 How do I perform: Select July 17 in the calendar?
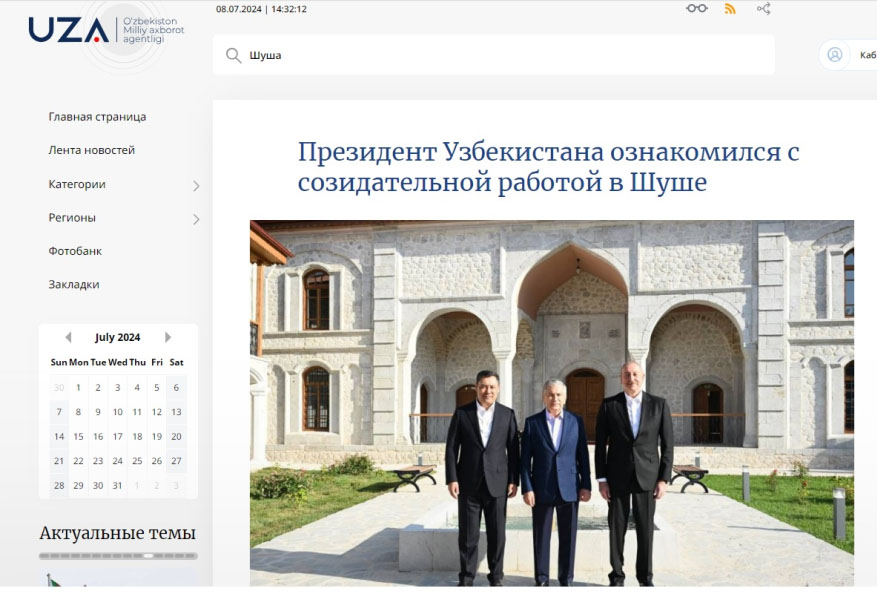117,436
